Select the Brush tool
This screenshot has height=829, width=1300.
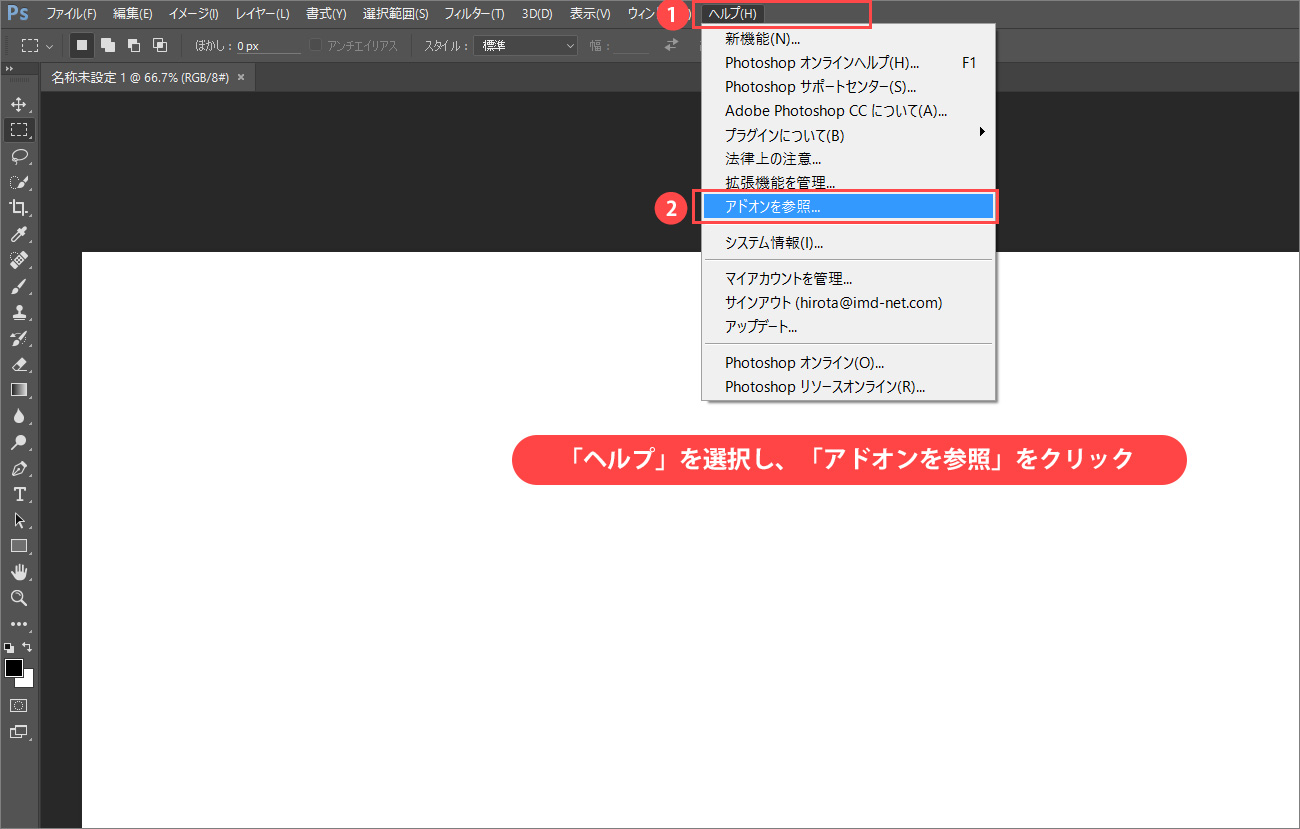[x=19, y=286]
